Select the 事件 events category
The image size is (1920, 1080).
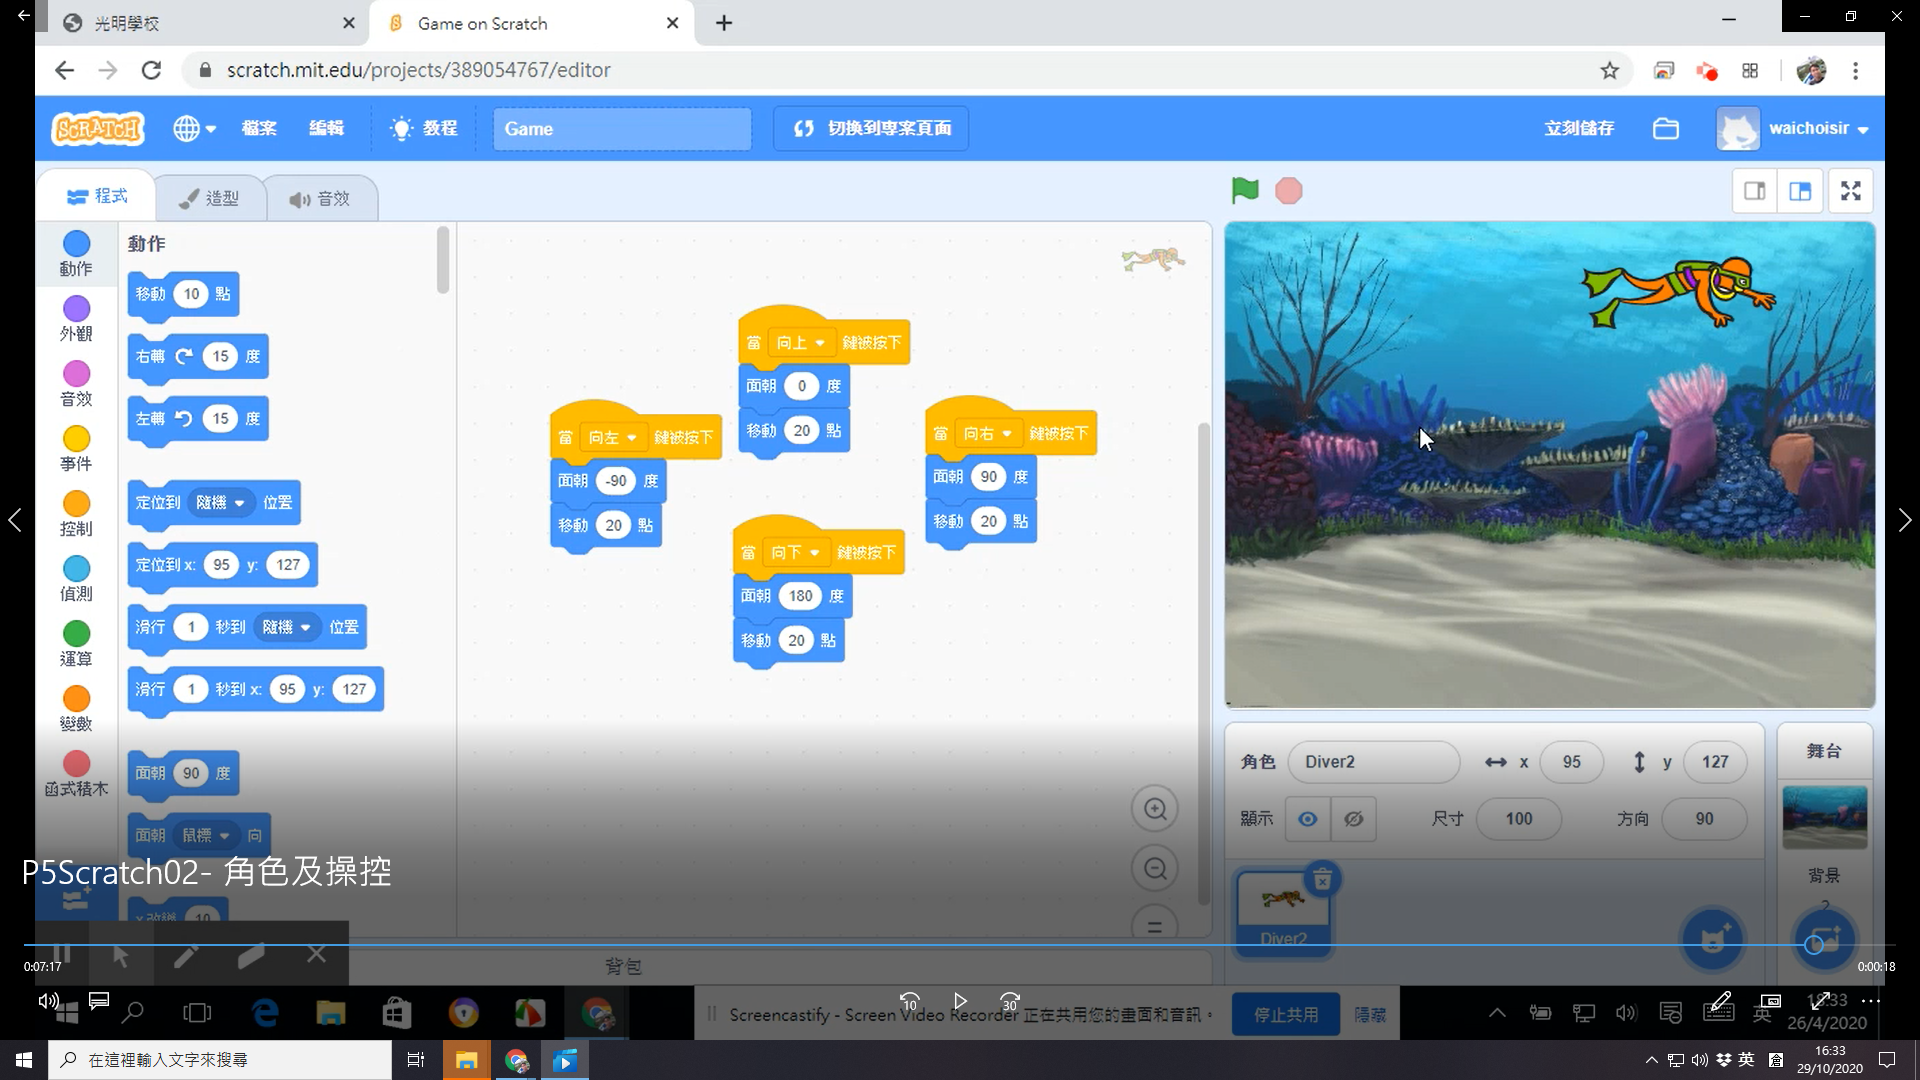(76, 449)
